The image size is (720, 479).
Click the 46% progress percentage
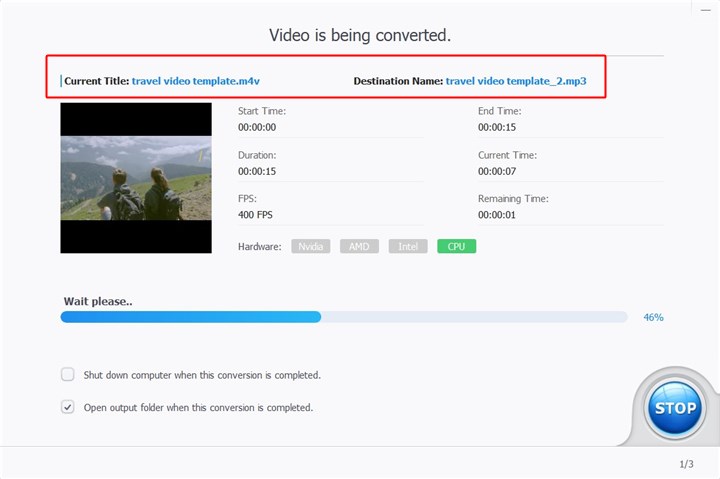point(653,317)
